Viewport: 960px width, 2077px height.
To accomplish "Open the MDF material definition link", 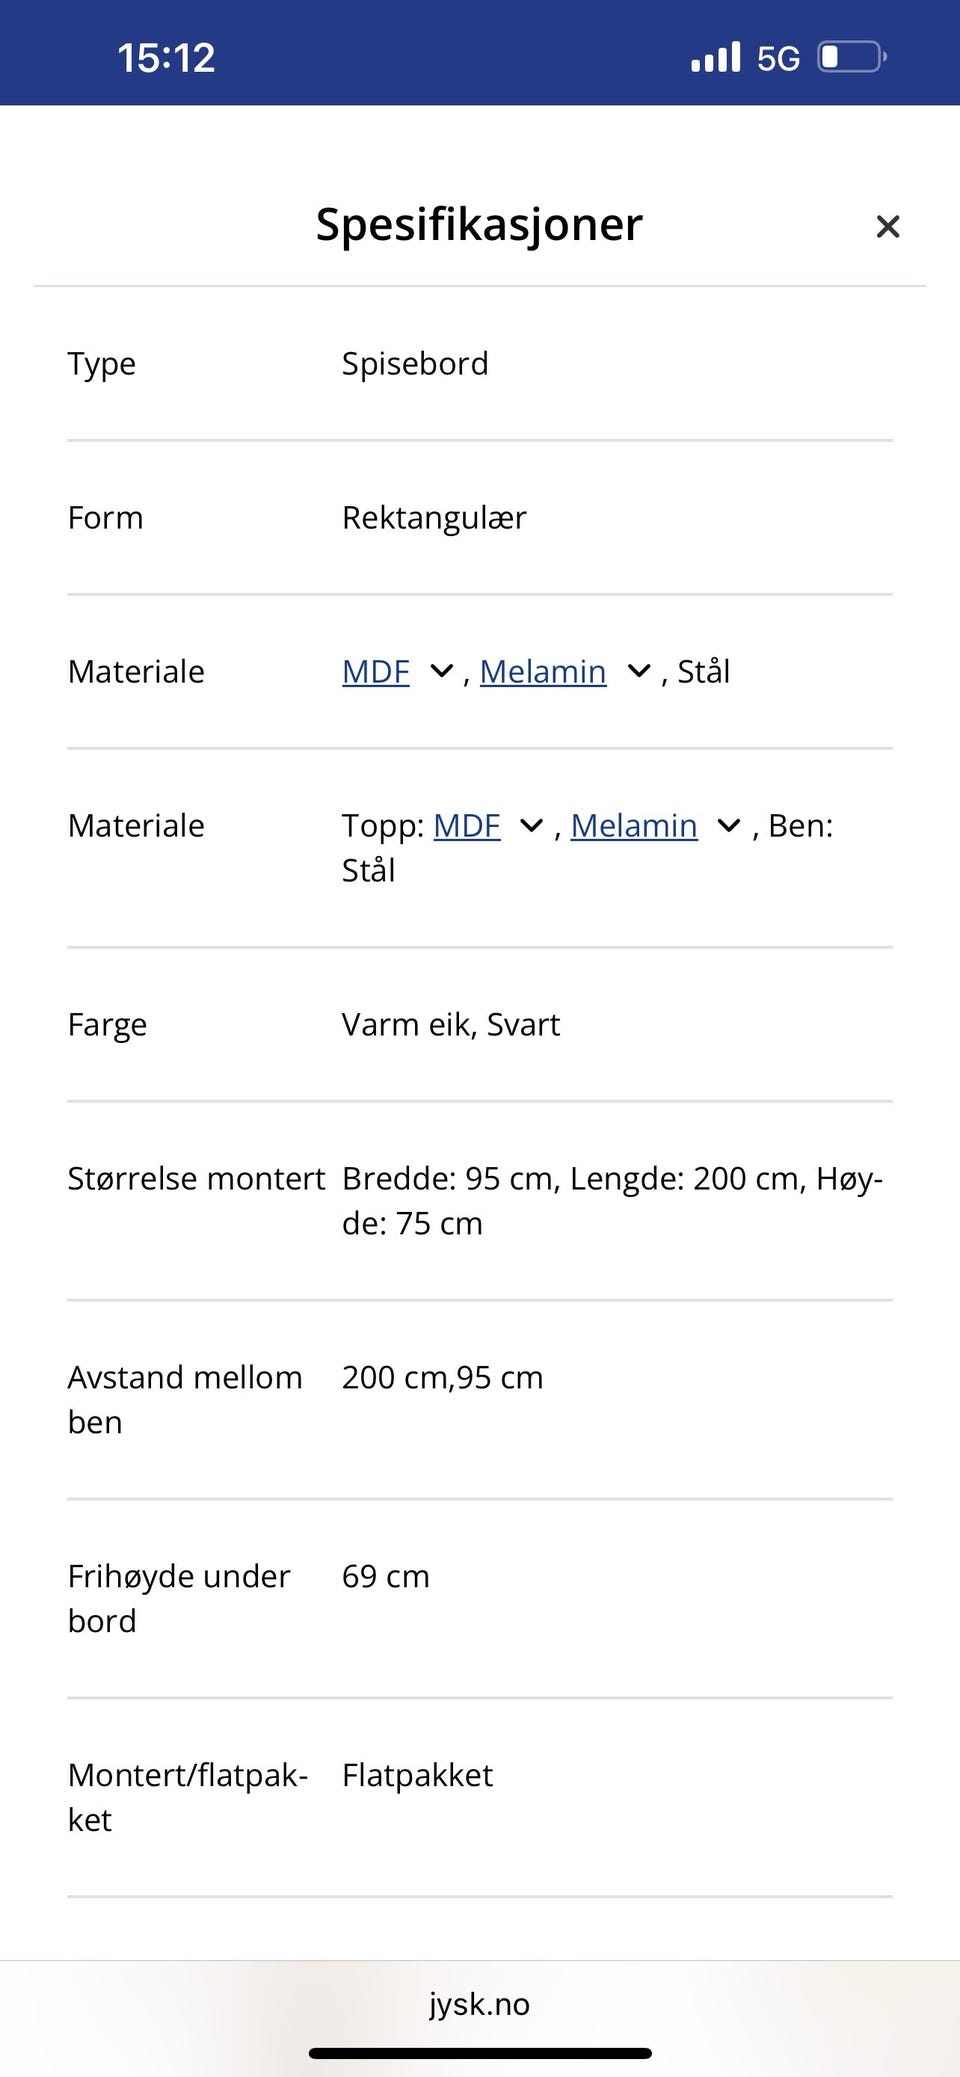I will click(375, 671).
